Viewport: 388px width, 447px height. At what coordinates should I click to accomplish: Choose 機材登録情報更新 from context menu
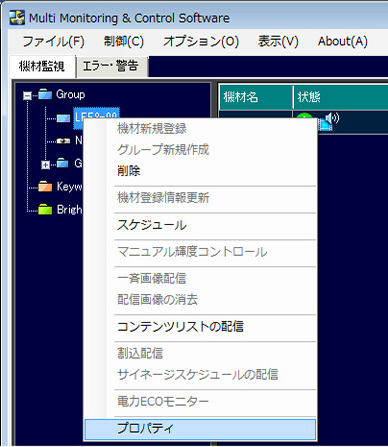click(x=200, y=198)
